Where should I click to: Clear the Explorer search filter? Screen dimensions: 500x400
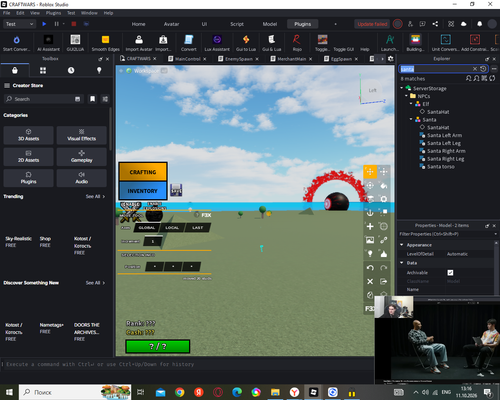tap(475, 69)
